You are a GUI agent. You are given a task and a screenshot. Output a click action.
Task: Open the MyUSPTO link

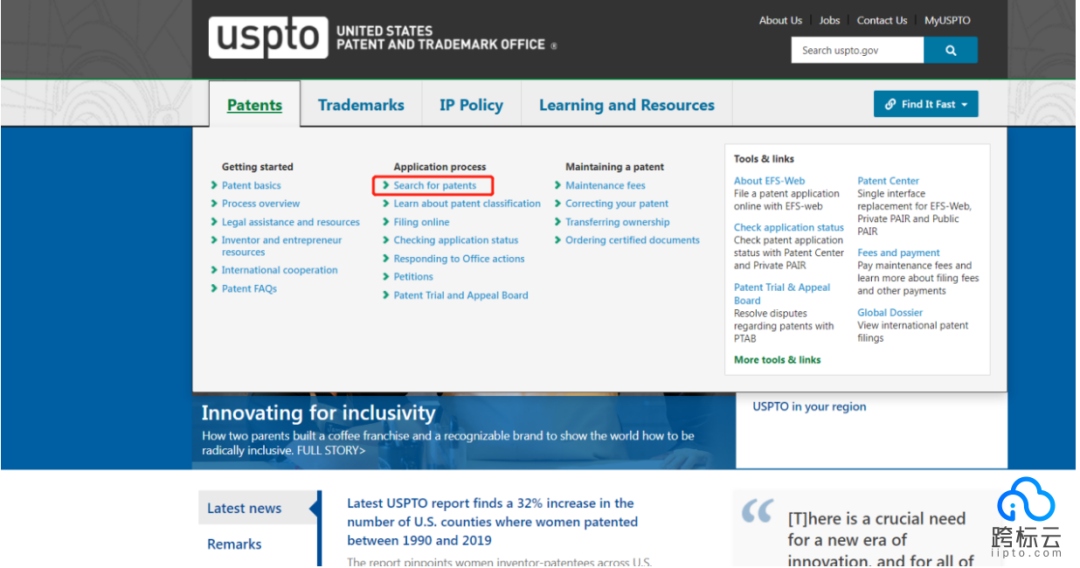pos(947,21)
